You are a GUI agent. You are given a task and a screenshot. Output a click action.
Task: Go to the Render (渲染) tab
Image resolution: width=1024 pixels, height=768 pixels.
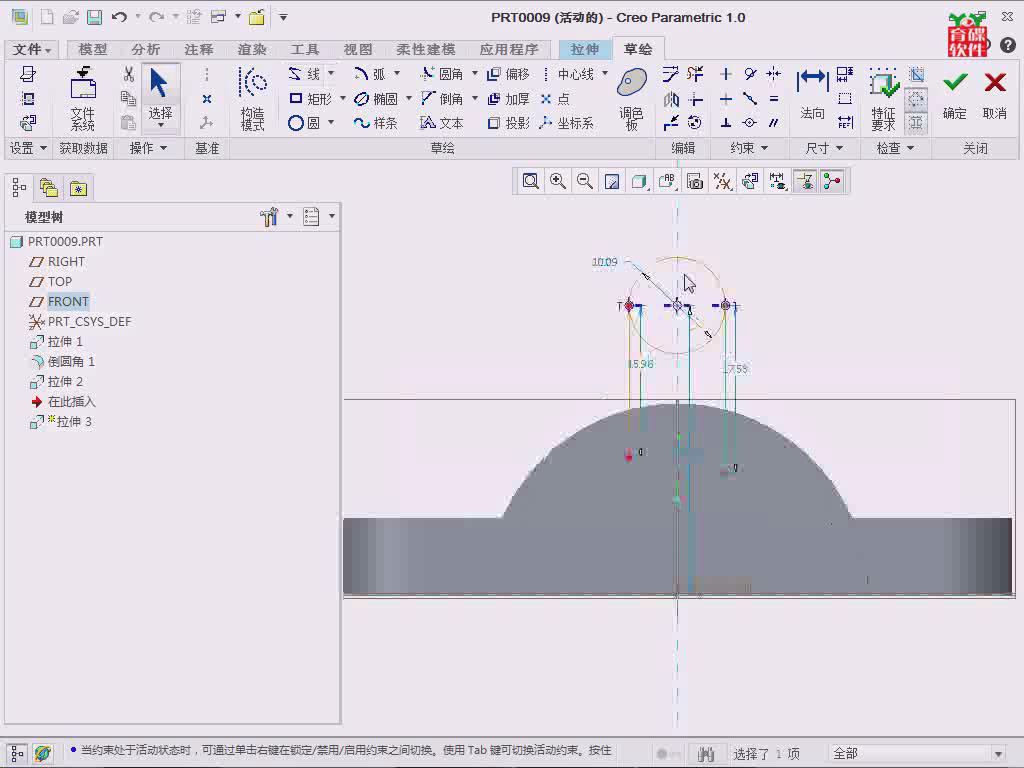coord(251,50)
